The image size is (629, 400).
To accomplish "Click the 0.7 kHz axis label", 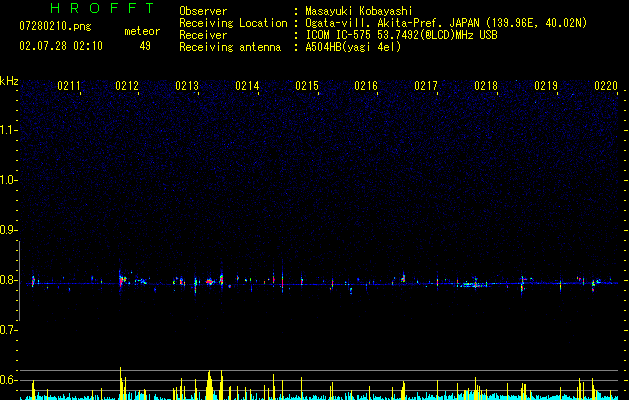I will tap(8, 330).
